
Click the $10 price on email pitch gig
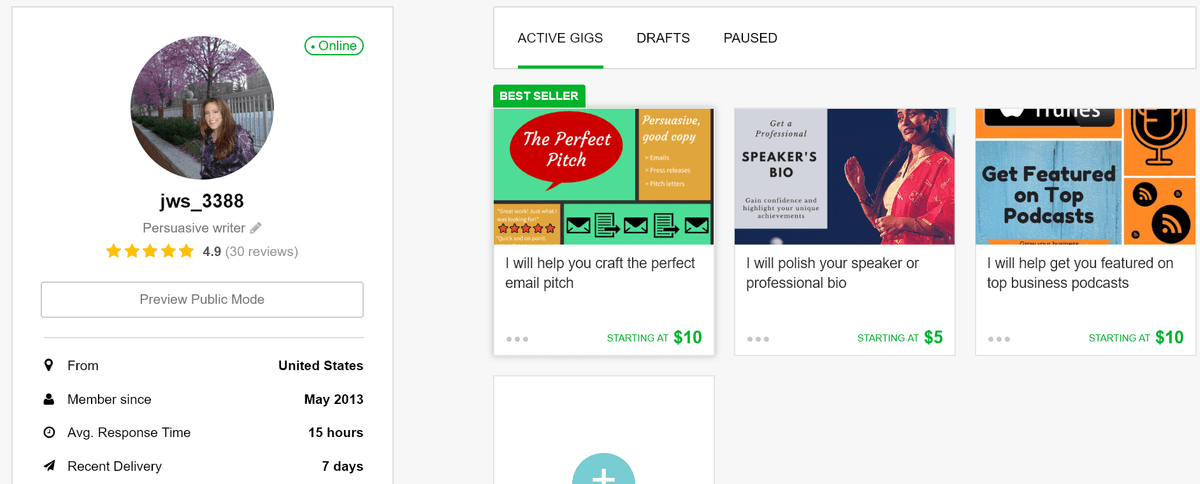688,337
